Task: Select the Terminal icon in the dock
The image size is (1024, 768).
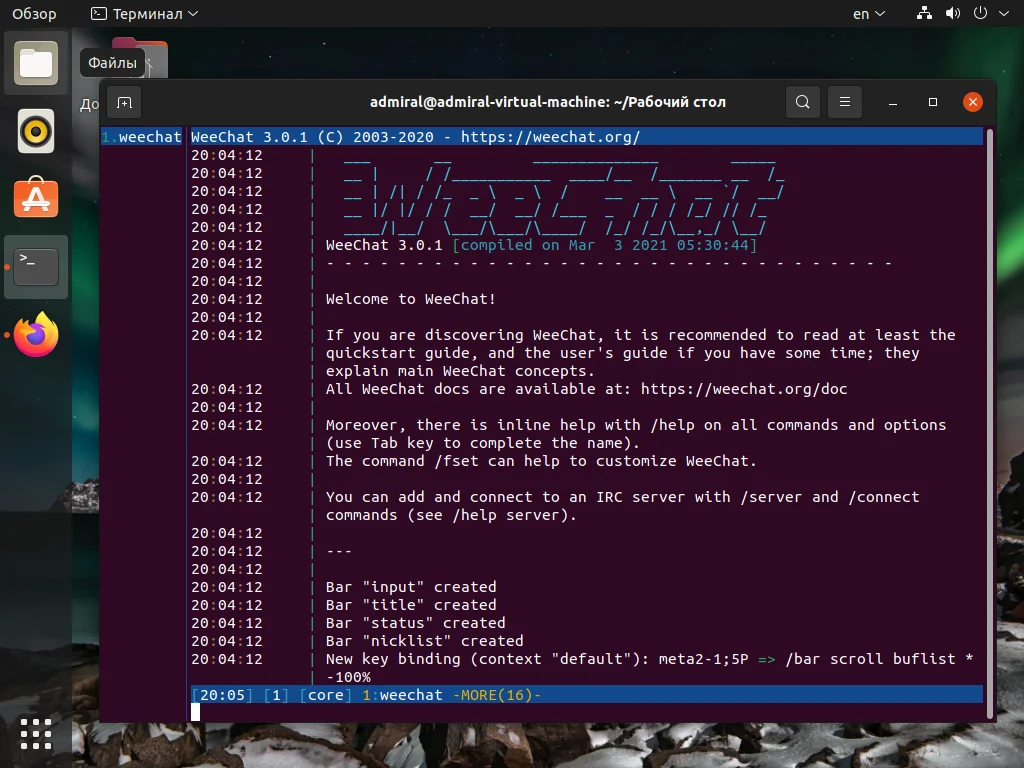Action: click(x=36, y=266)
